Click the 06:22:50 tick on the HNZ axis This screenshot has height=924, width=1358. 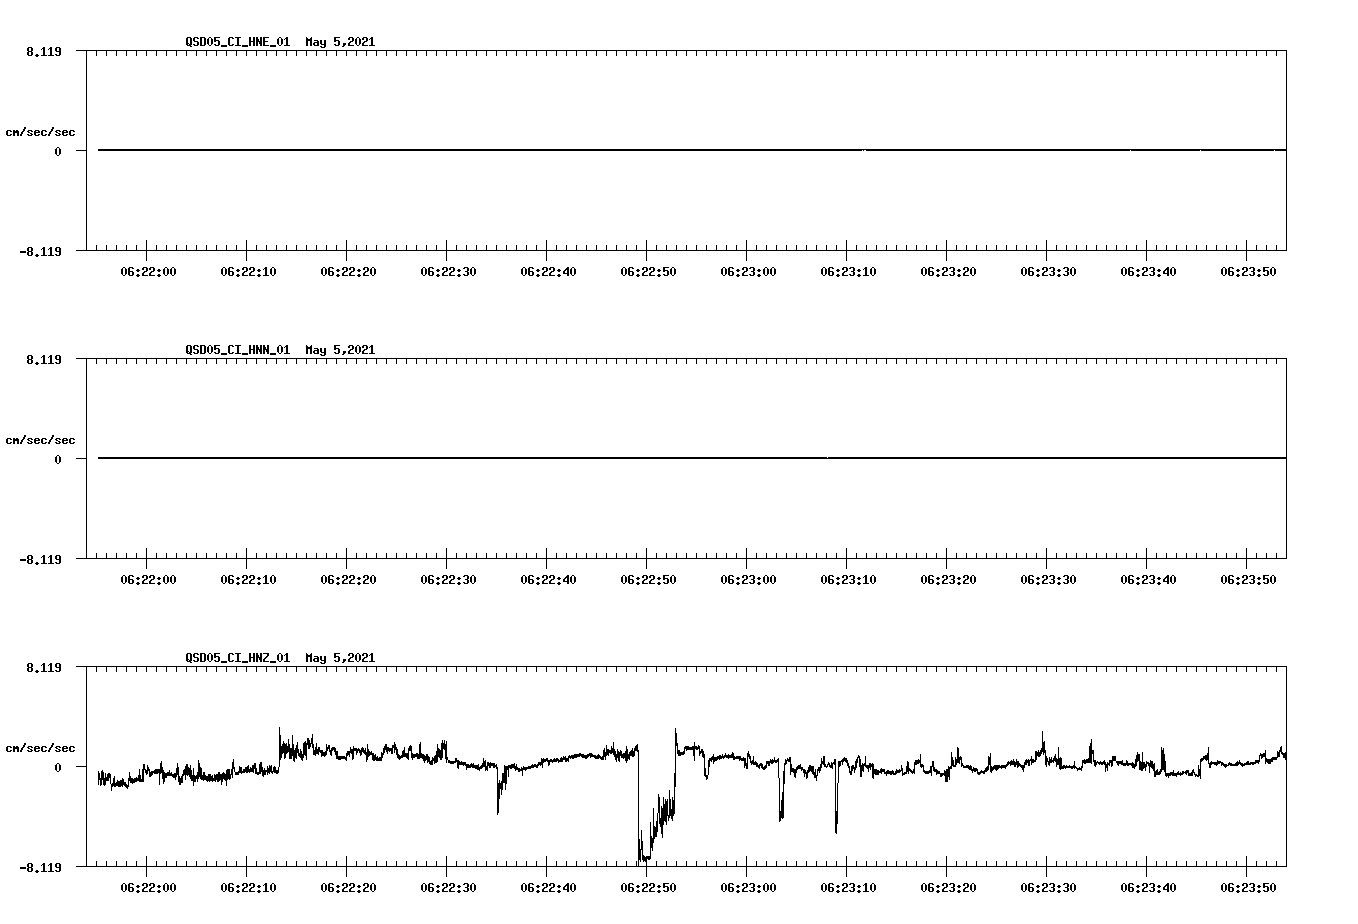(647, 885)
